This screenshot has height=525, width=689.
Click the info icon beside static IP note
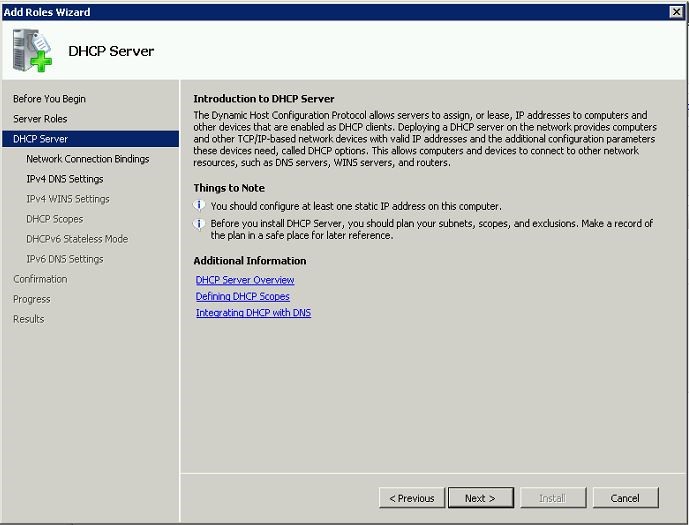199,206
